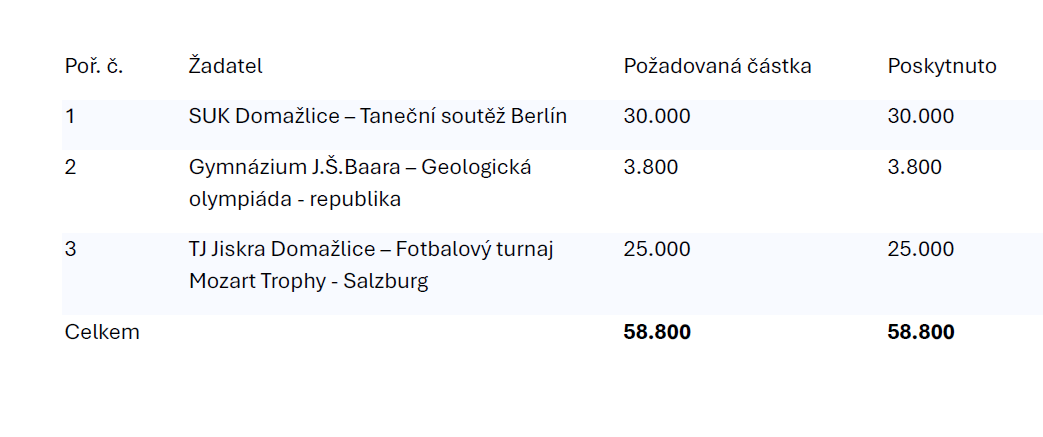Click SUK Domažlice – Taneční soutěž Berlín
Viewport: 1043px width, 437px height.
coord(378,116)
